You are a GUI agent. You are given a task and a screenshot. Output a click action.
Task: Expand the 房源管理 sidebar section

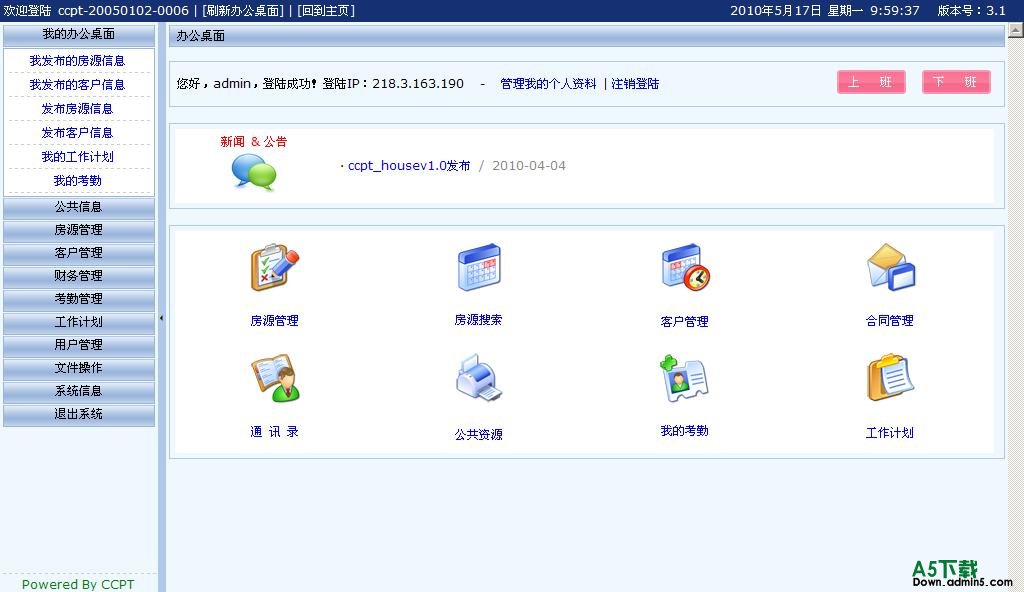click(x=79, y=230)
